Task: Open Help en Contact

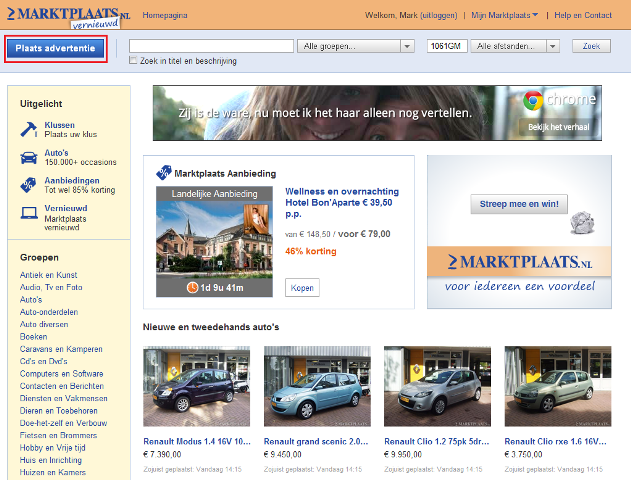Action: [x=583, y=15]
